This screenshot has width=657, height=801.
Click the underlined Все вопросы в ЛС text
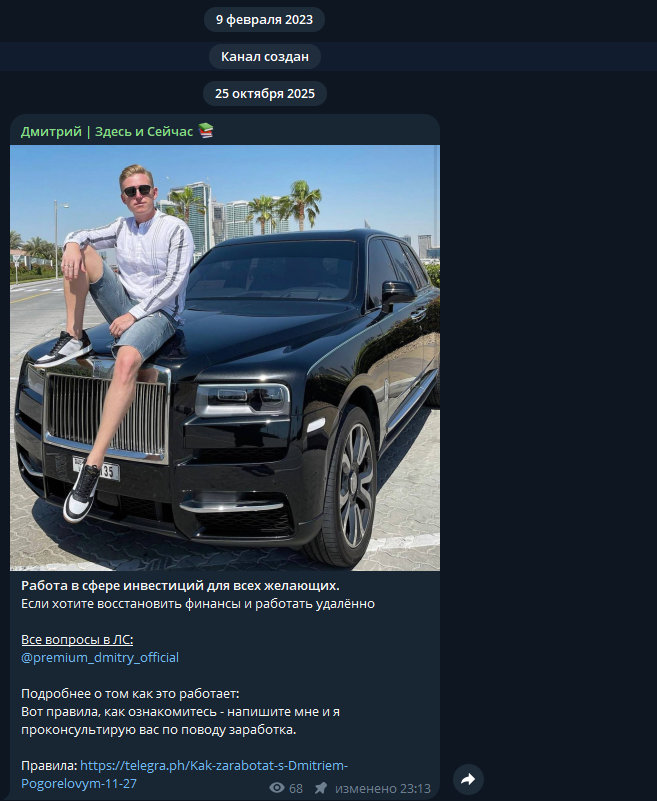point(77,640)
